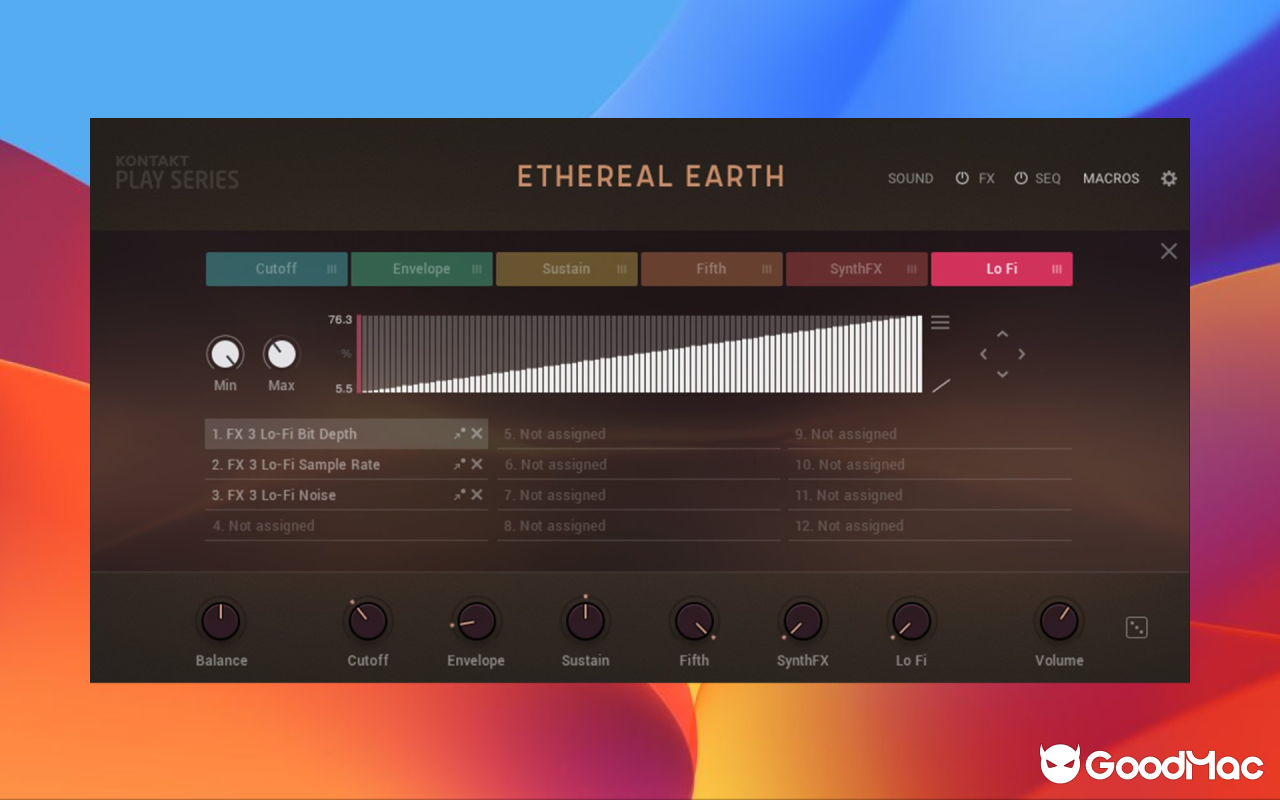Toggle the SEQ power button
Image resolution: width=1280 pixels, height=800 pixels.
pos(1022,178)
